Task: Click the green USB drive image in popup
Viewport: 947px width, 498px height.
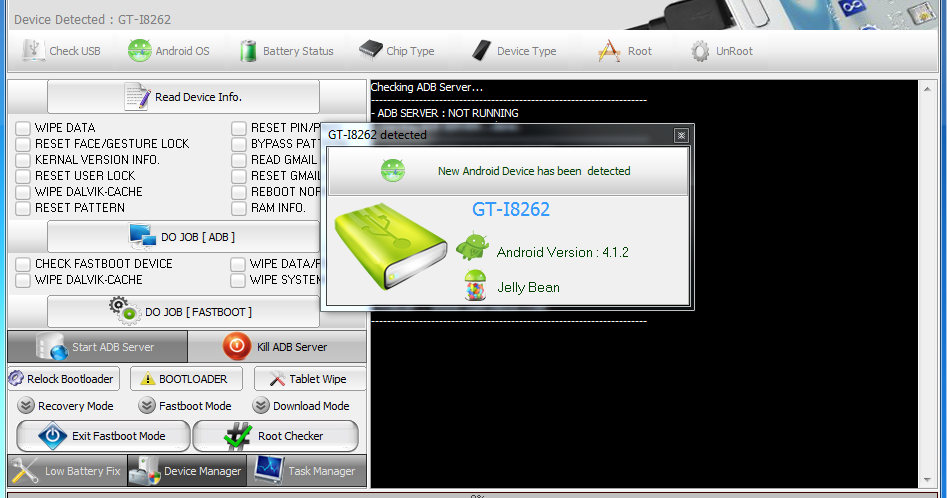Action: tap(390, 246)
